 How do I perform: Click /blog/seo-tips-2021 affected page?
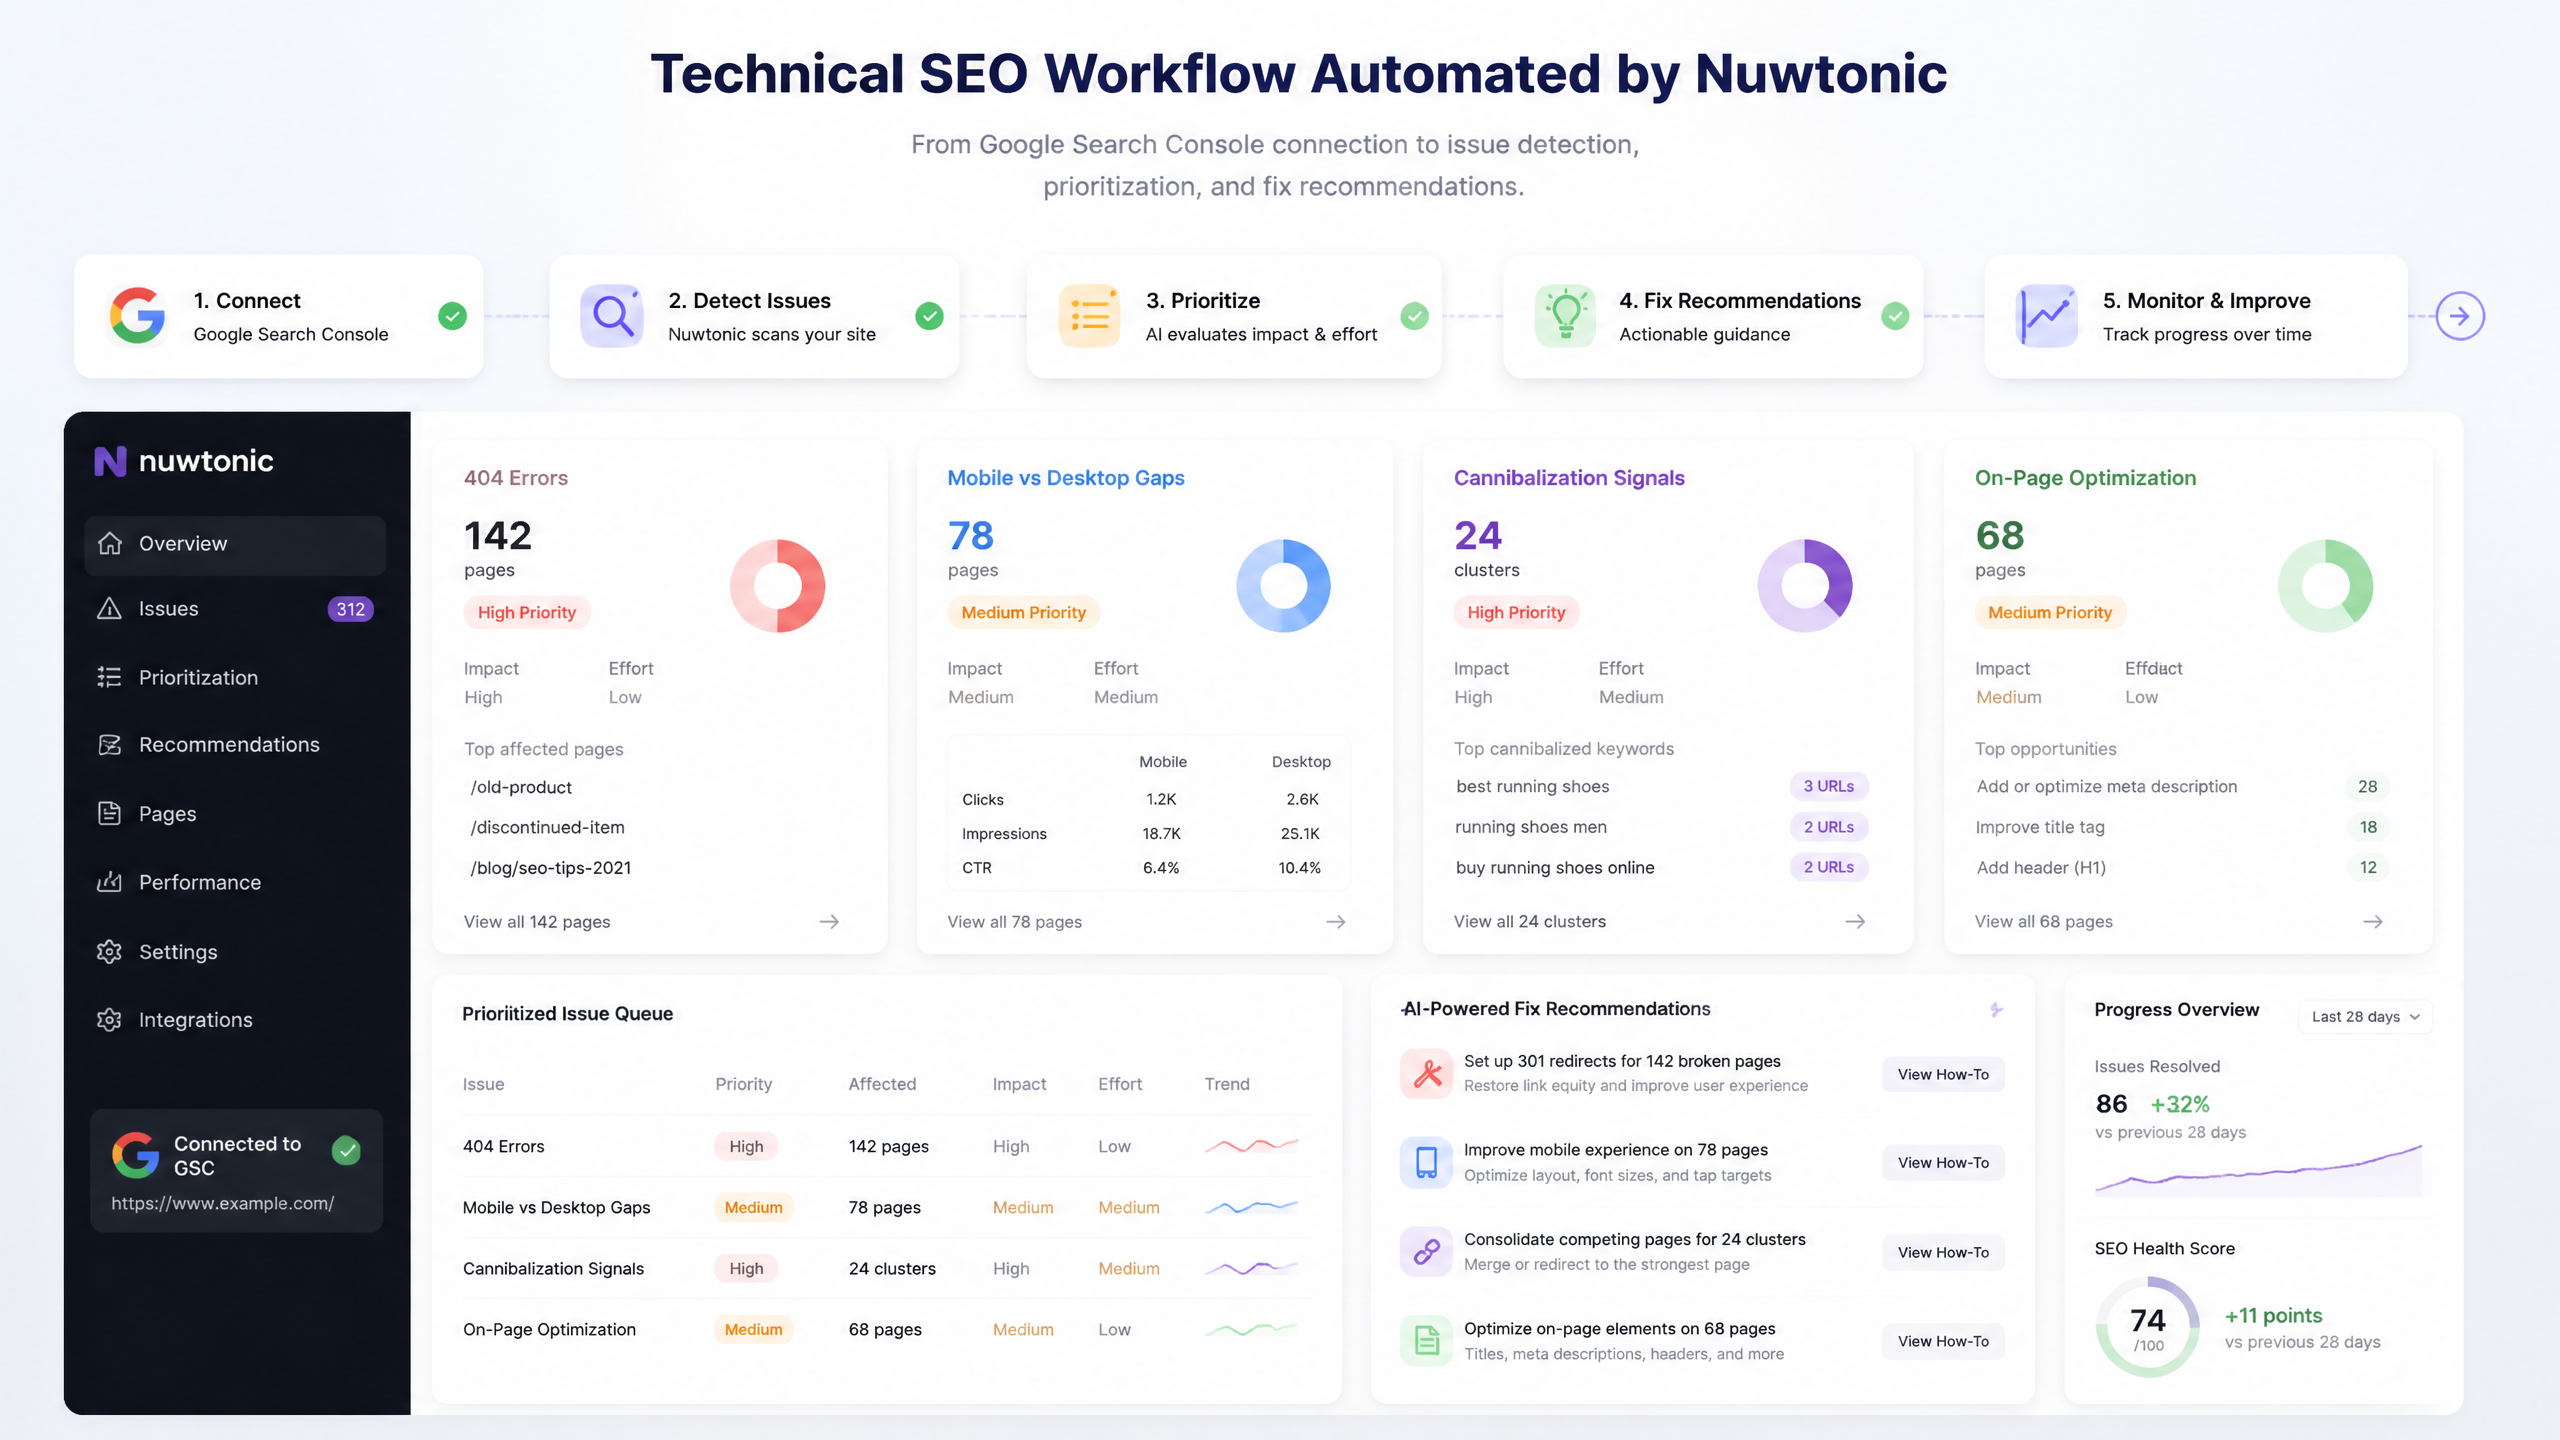pos(551,868)
